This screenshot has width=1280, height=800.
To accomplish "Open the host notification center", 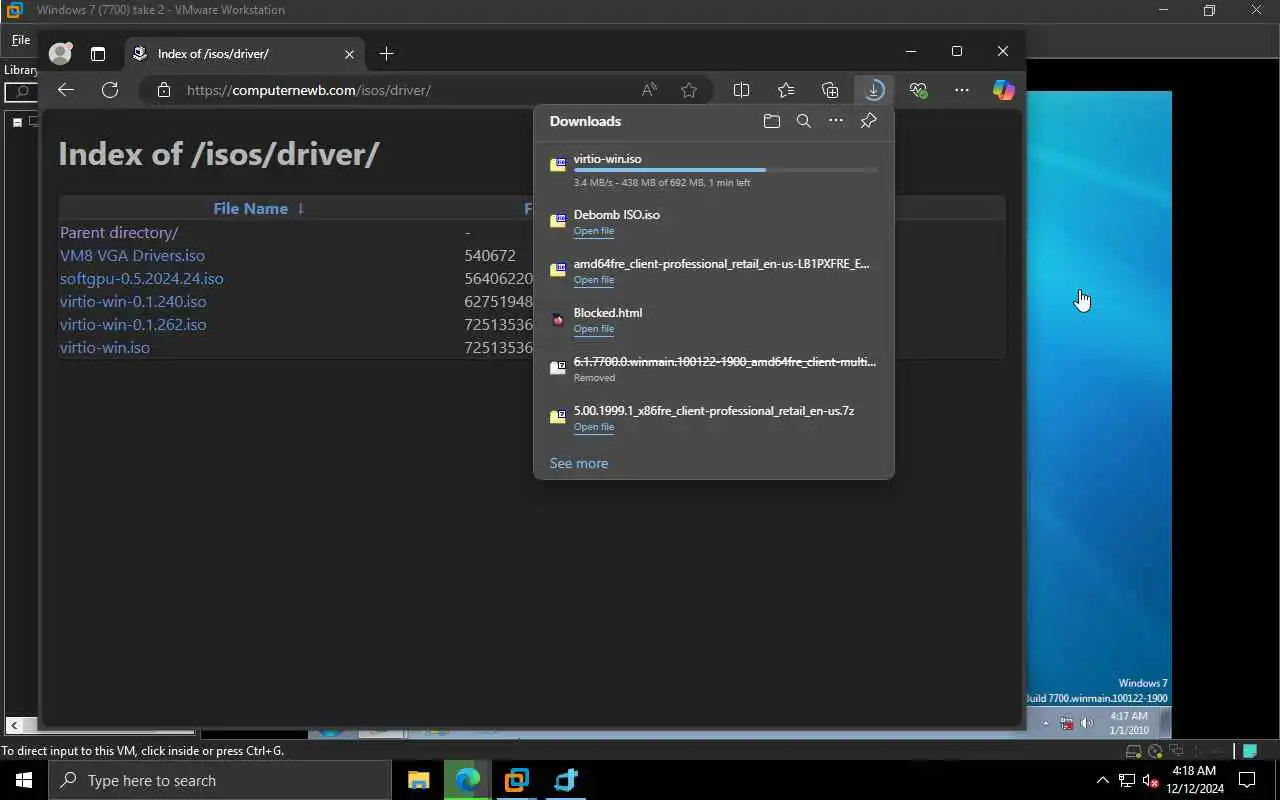I will (x=1248, y=781).
